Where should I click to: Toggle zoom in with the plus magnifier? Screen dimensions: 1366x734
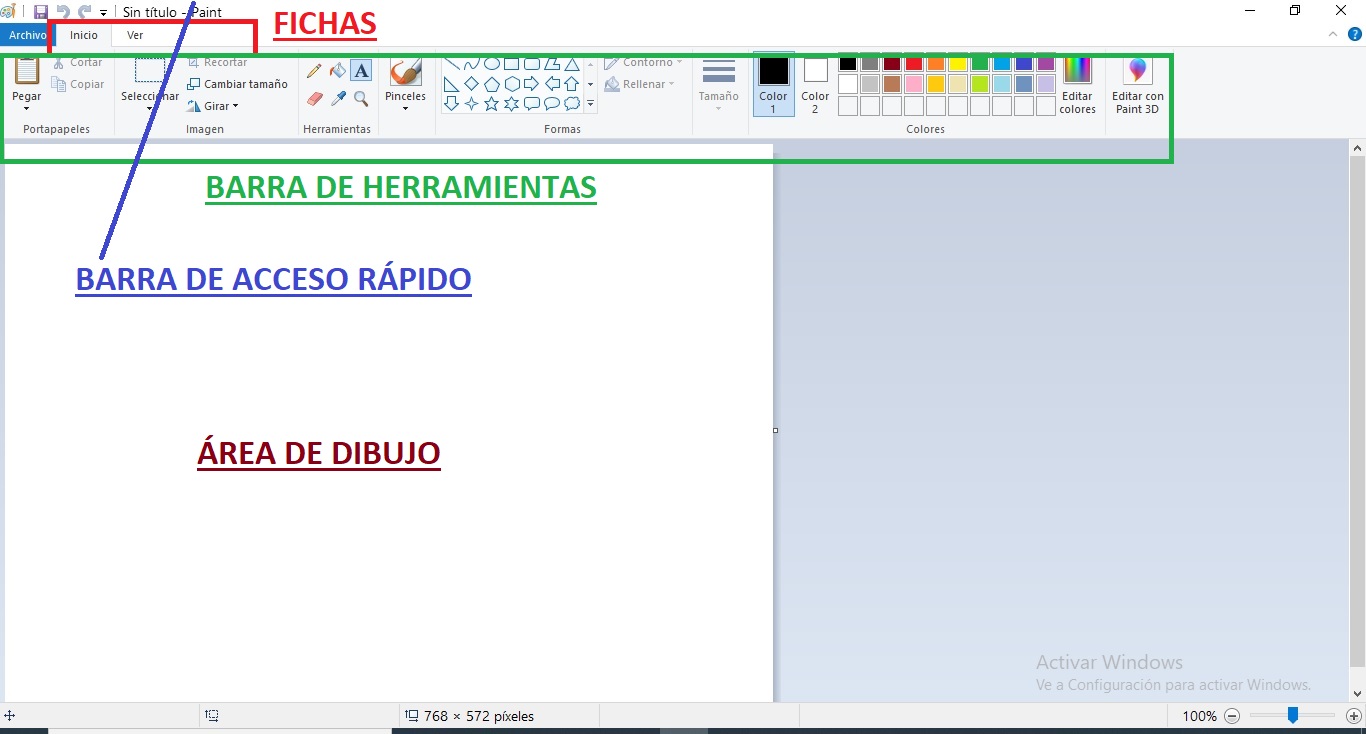coord(1354,716)
